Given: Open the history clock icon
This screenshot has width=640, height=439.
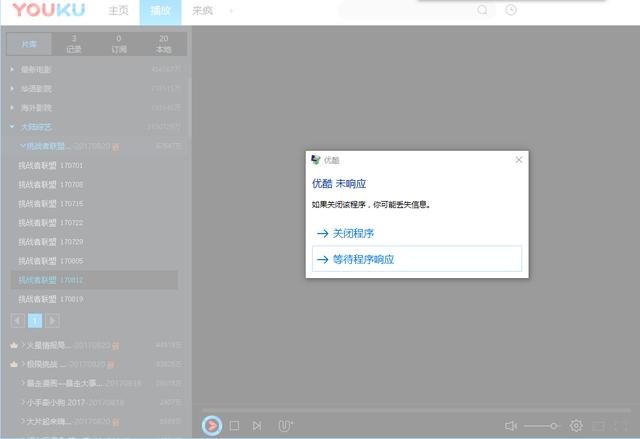Looking at the screenshot, I should (x=511, y=10).
